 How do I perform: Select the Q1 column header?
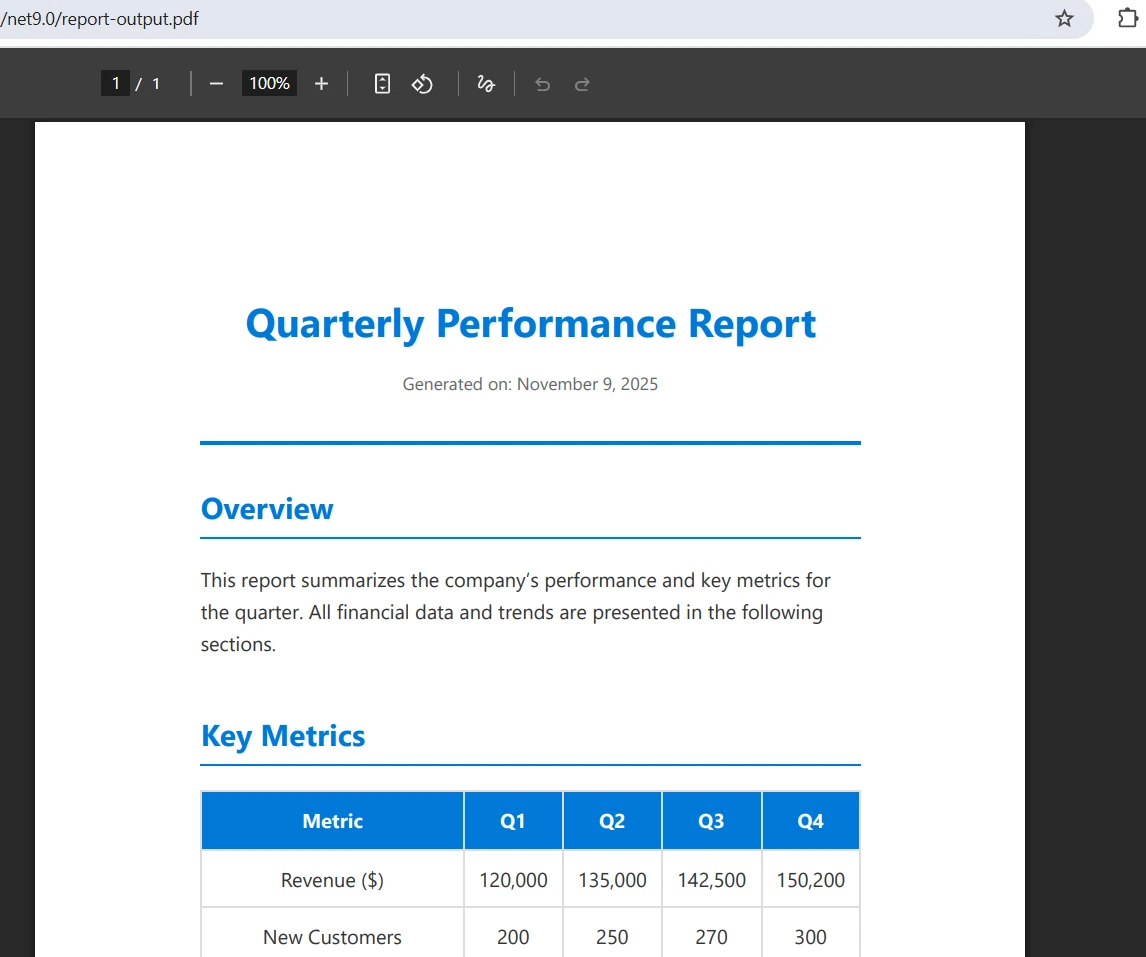pyautogui.click(x=512, y=821)
